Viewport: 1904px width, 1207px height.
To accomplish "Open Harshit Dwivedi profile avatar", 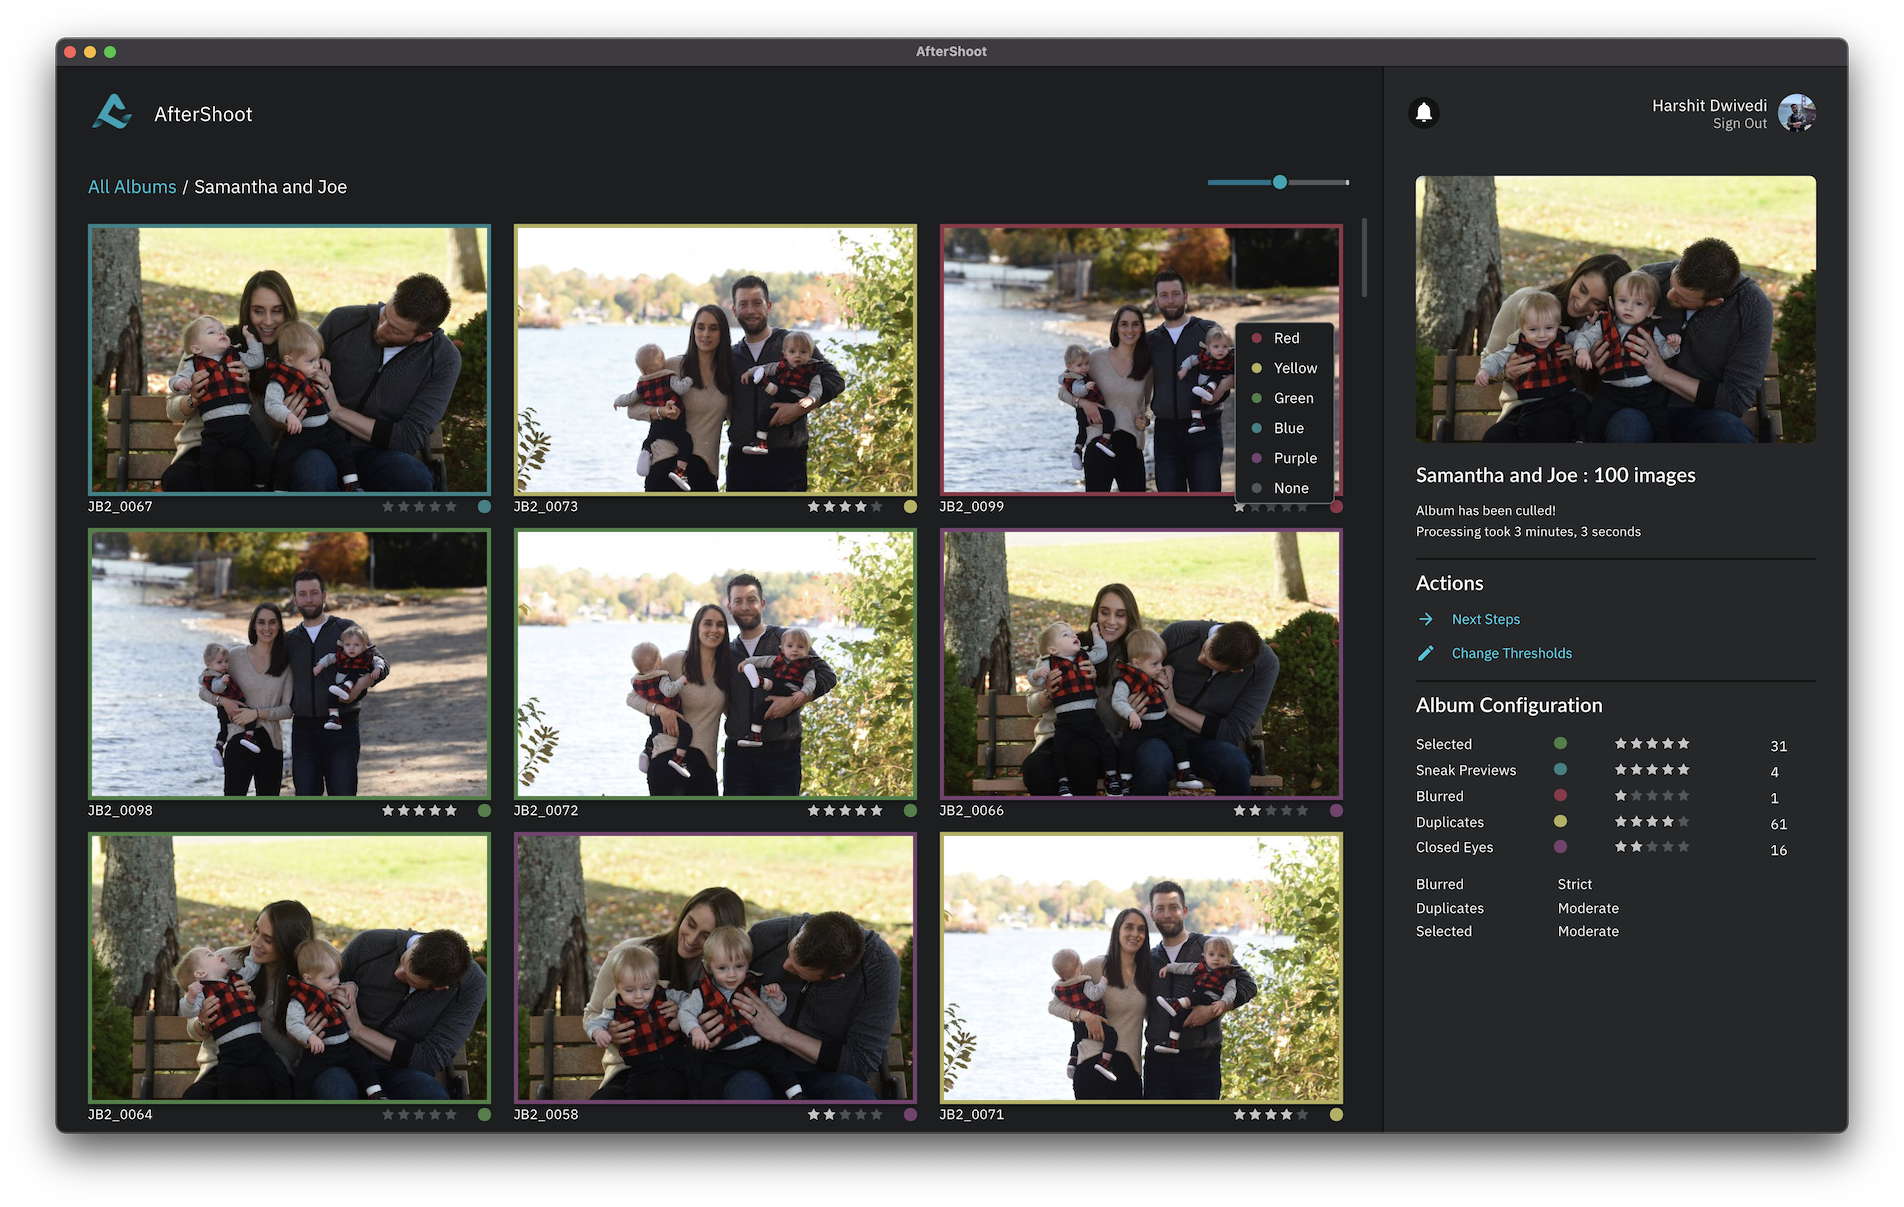I will tap(1797, 113).
